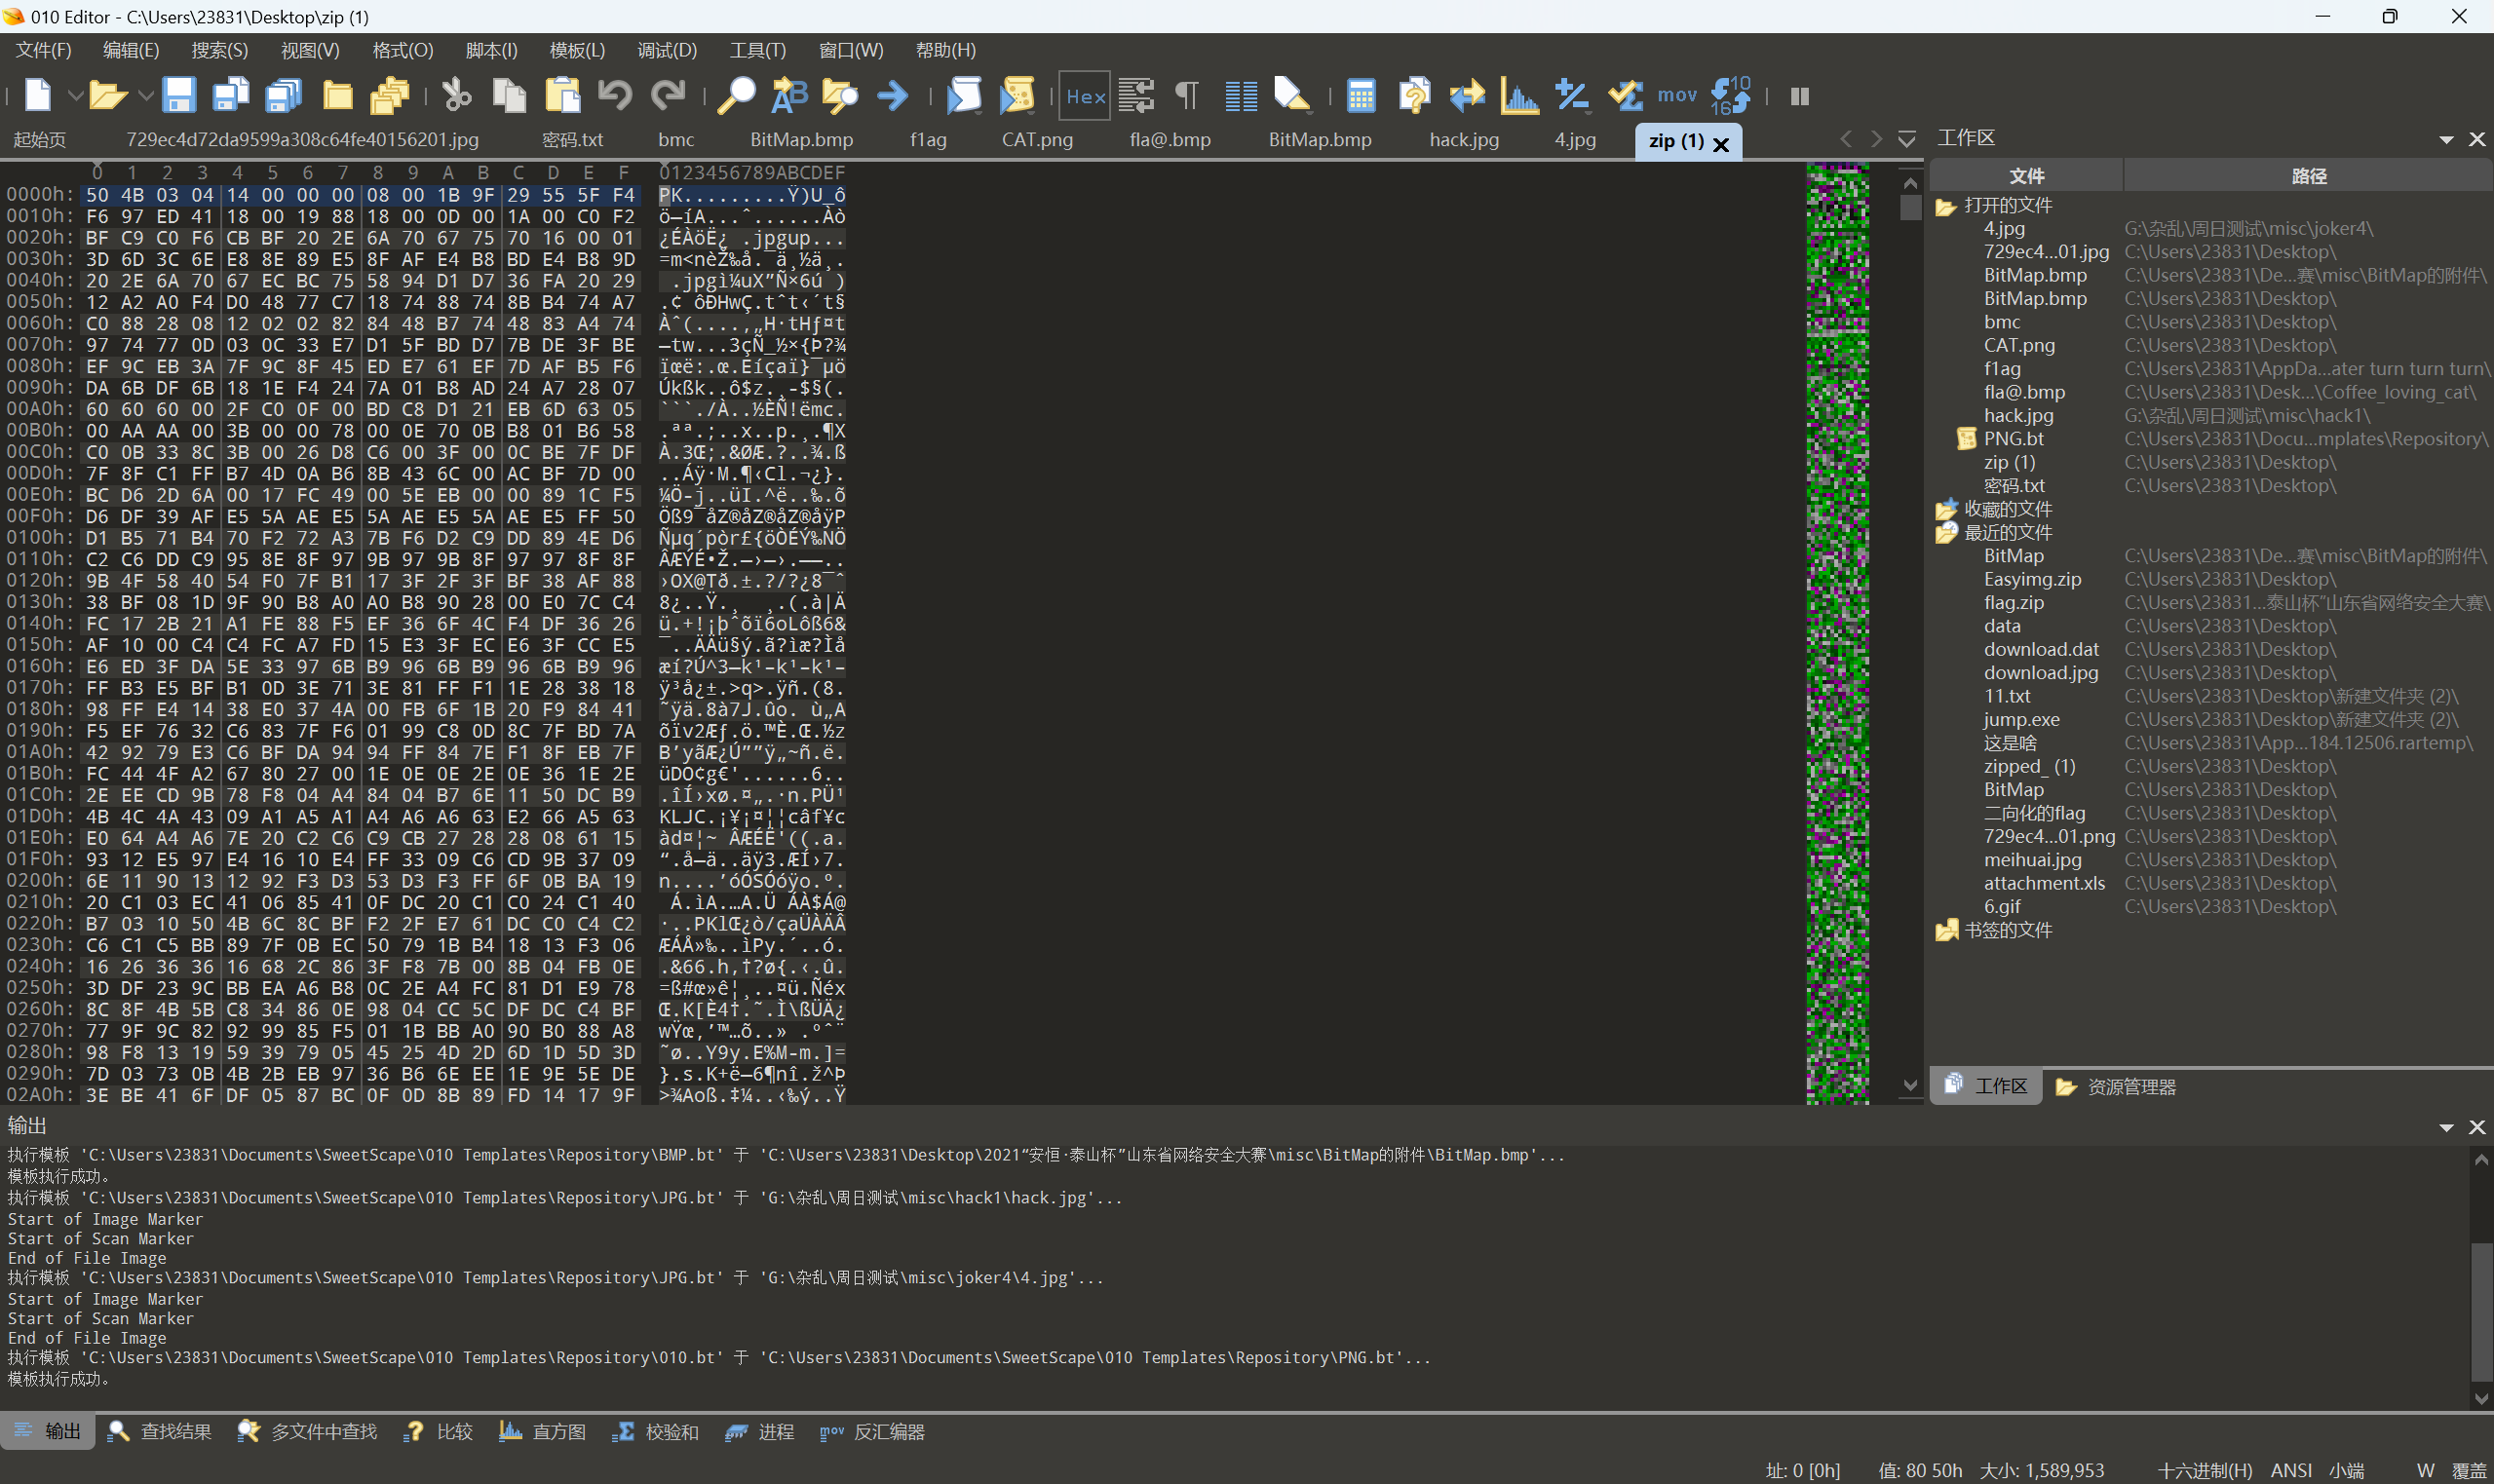The height and width of the screenshot is (1484, 2494).
Task: Open Find with the magnifying glass icon
Action: (737, 96)
